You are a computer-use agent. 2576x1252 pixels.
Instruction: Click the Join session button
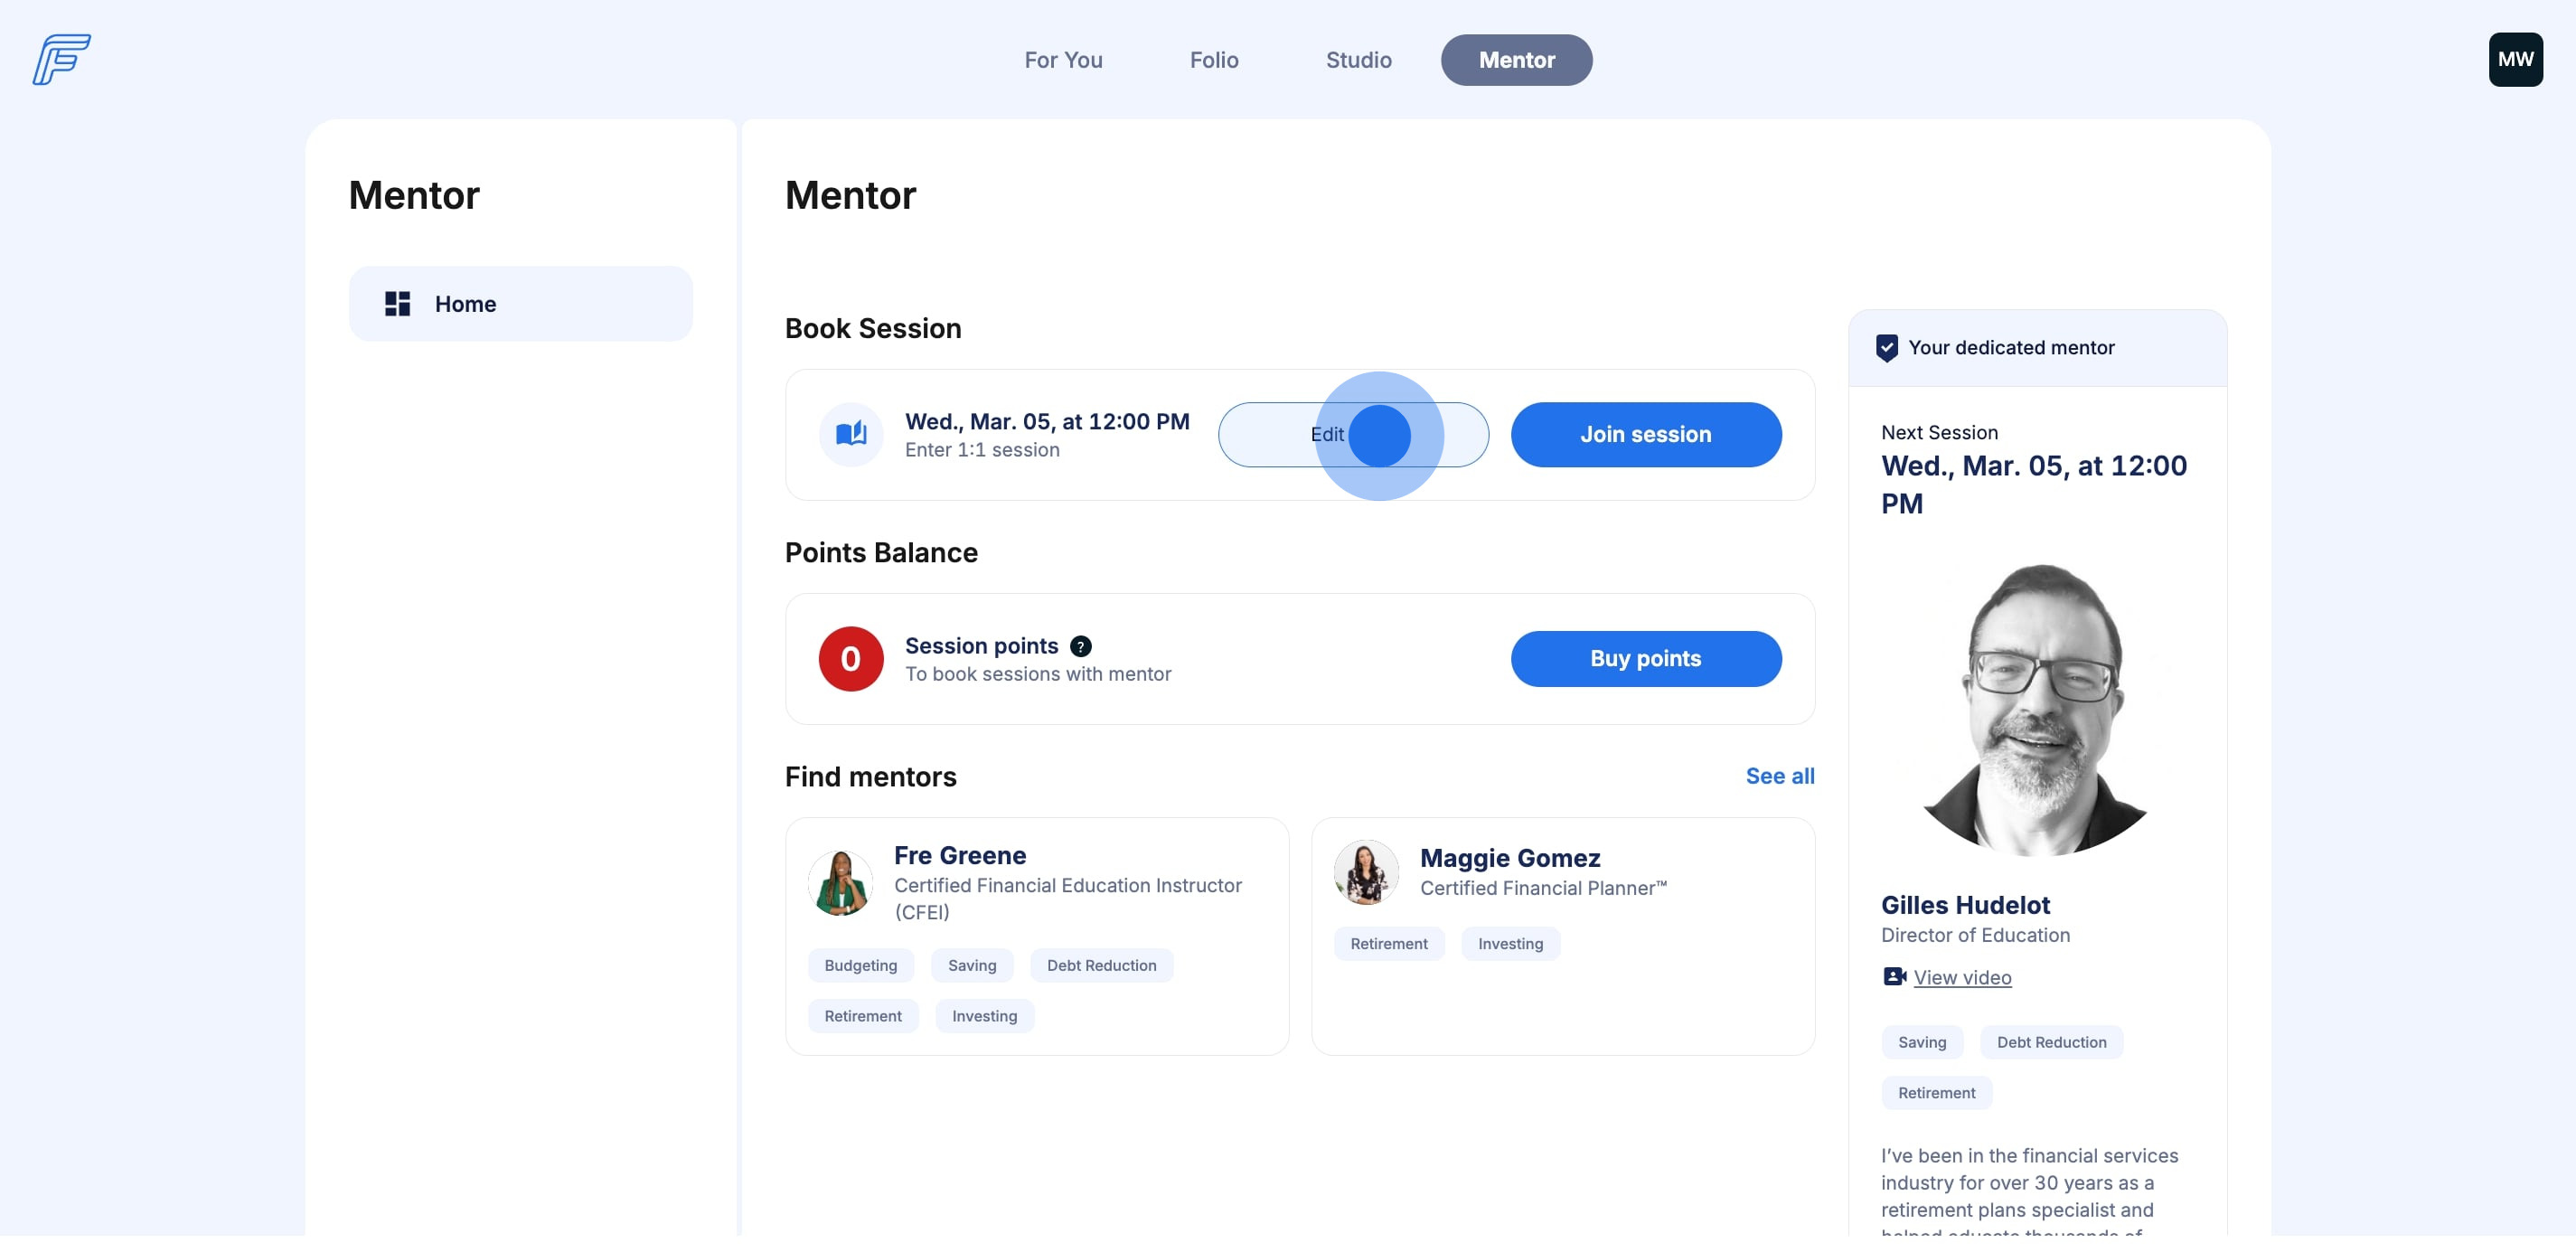tap(1645, 435)
